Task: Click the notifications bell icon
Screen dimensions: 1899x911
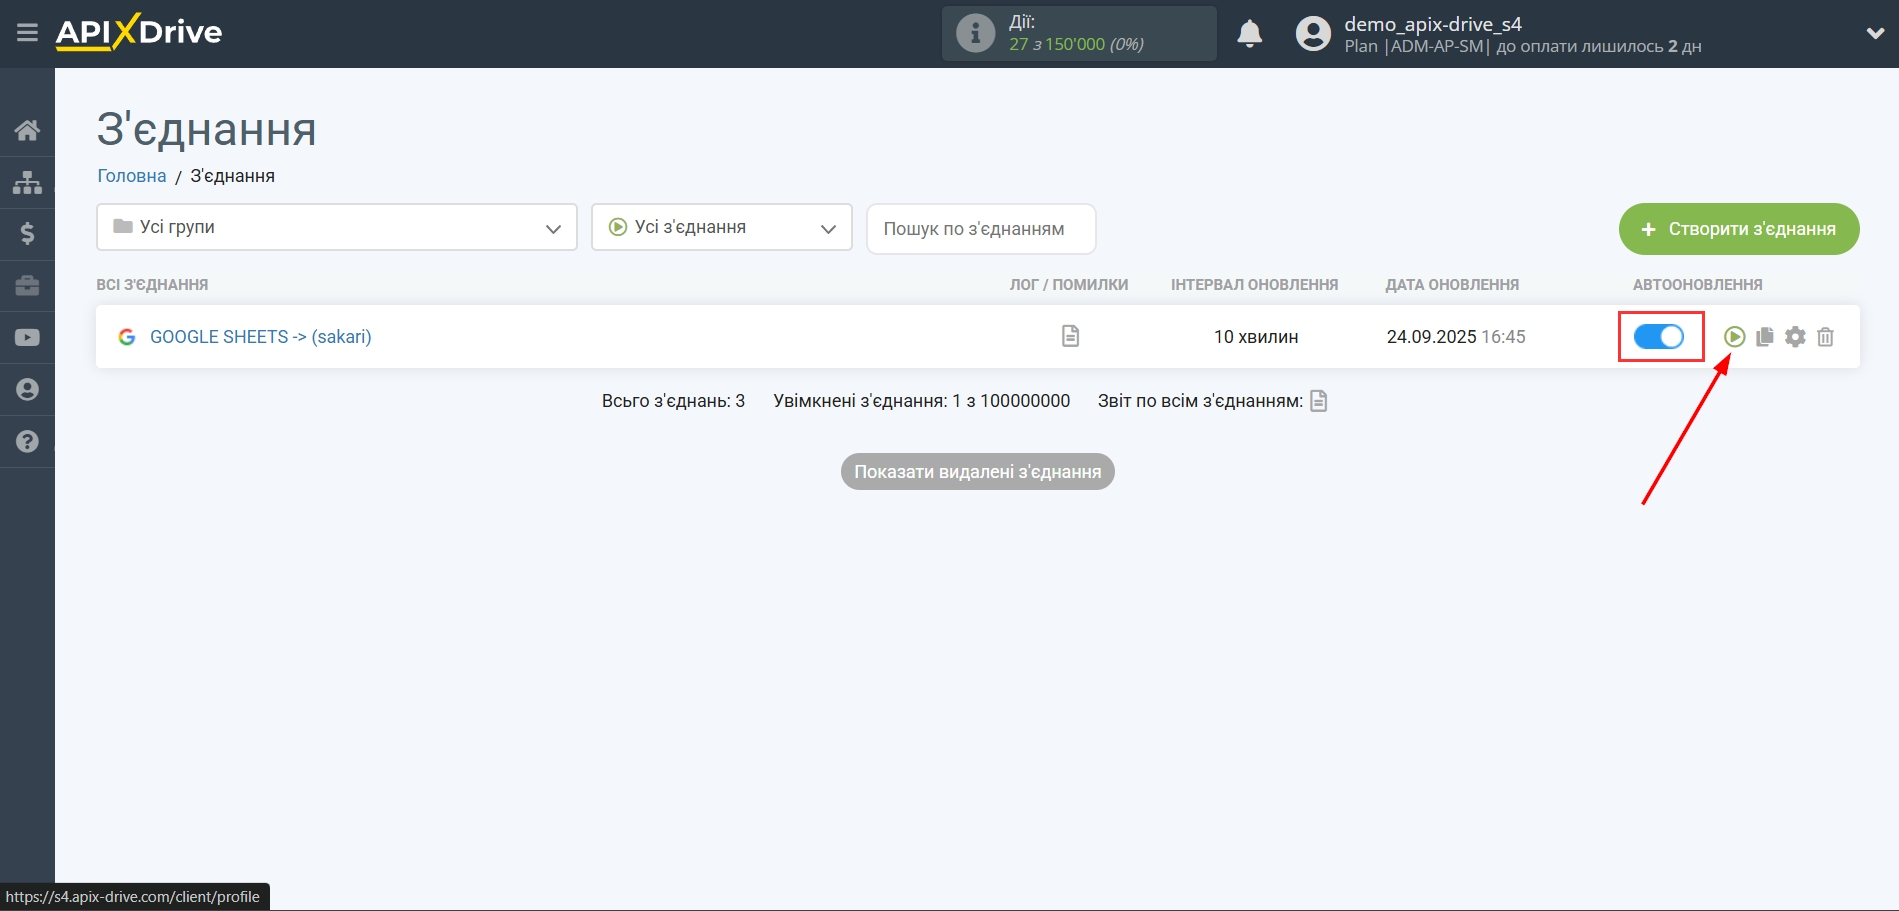Action: click(1249, 34)
